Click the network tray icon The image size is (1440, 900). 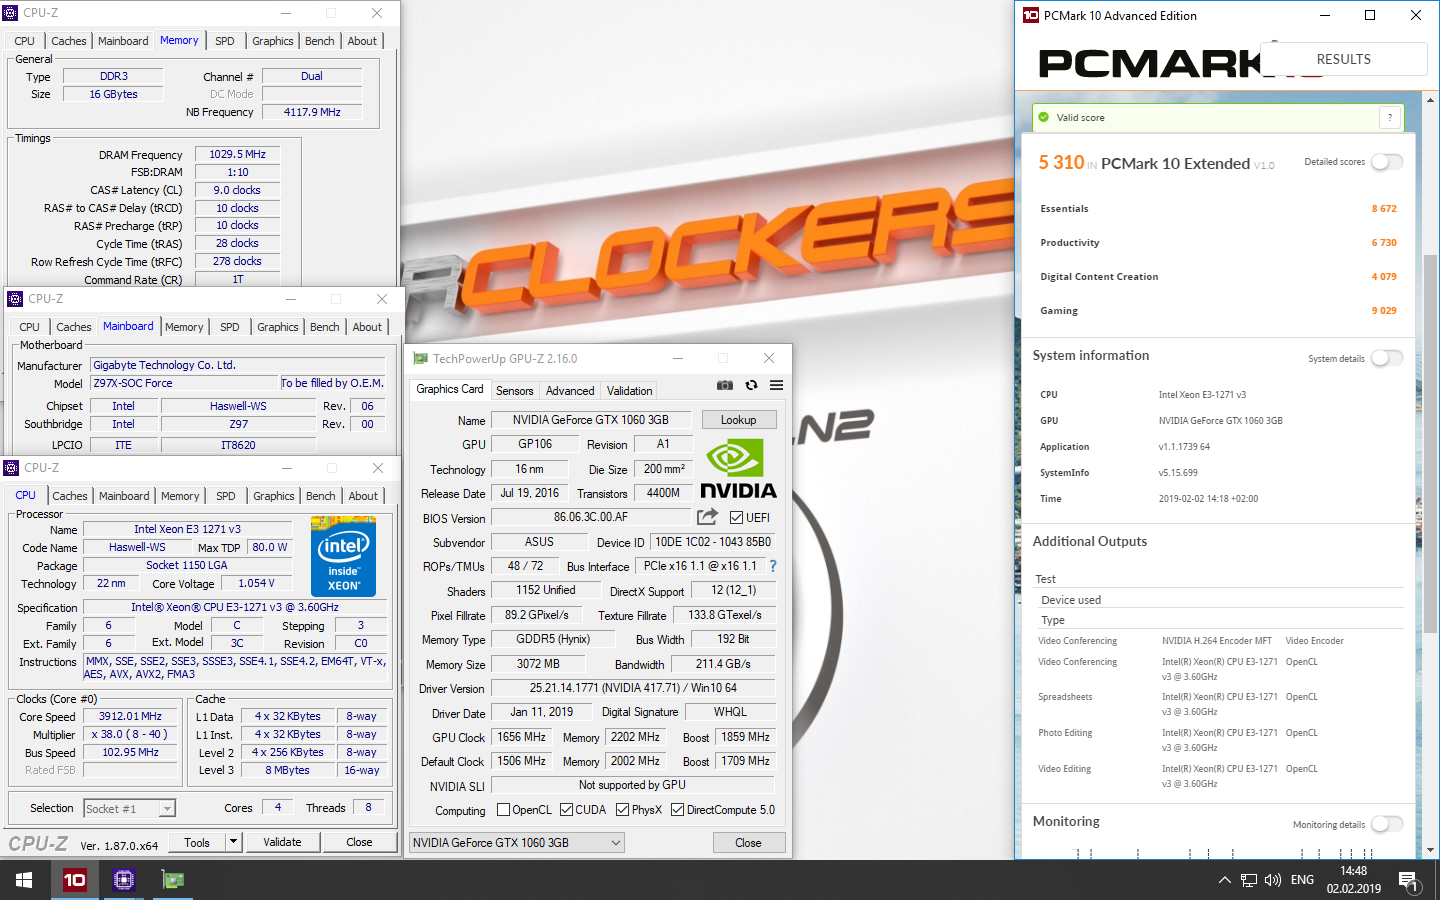coord(1249,880)
